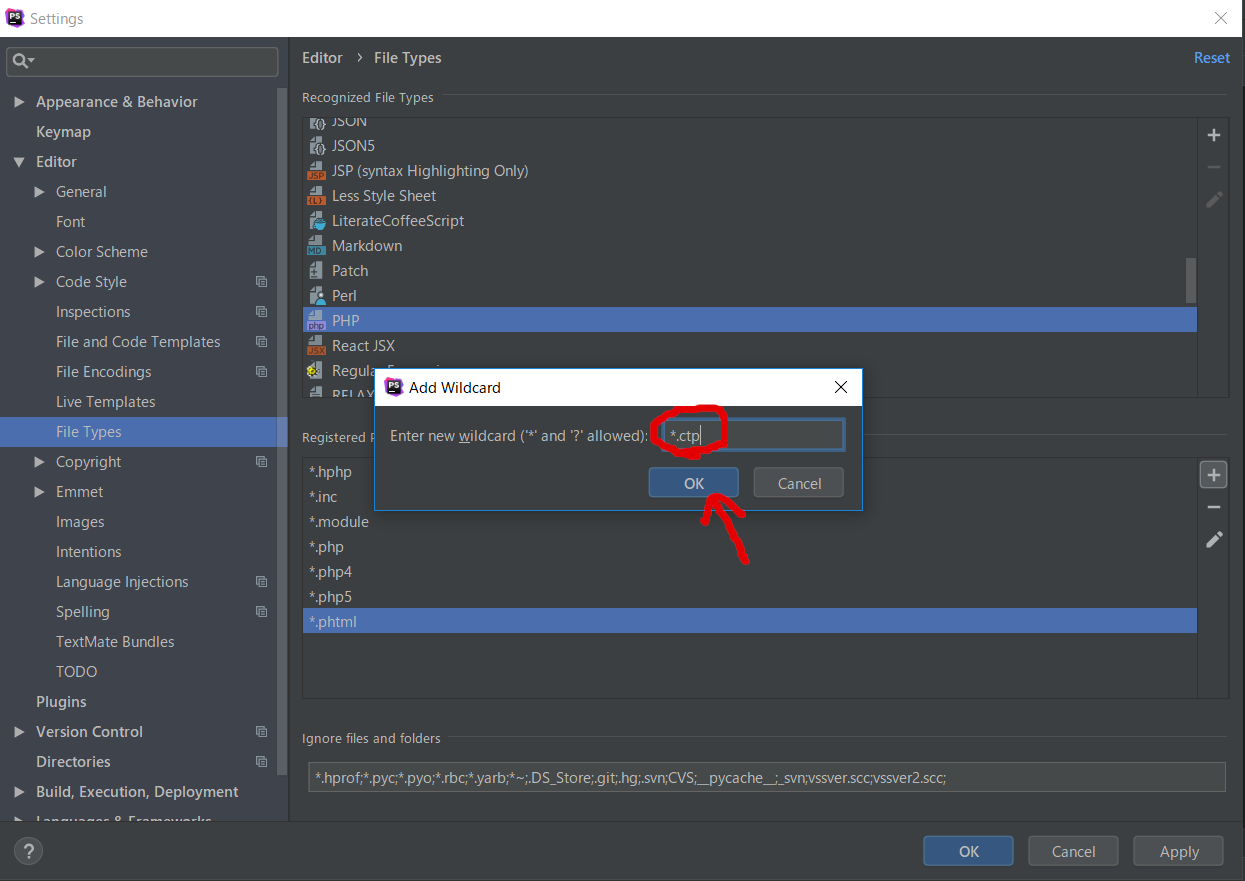Screen dimensions: 1245x881
Task: Click OK in the Settings window footer
Action: pyautogui.click(x=968, y=851)
